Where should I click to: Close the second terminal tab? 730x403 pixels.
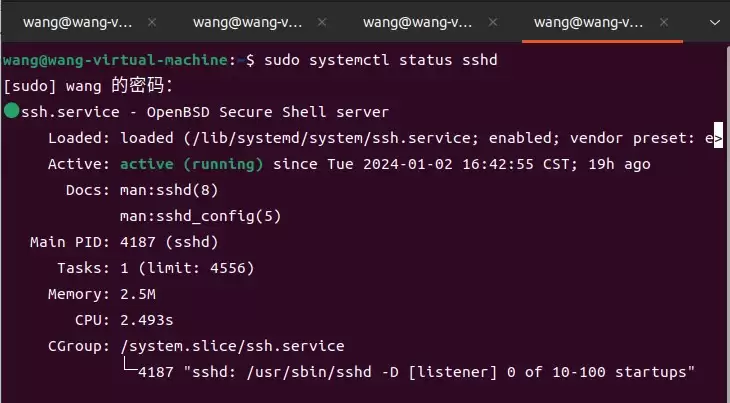click(322, 22)
